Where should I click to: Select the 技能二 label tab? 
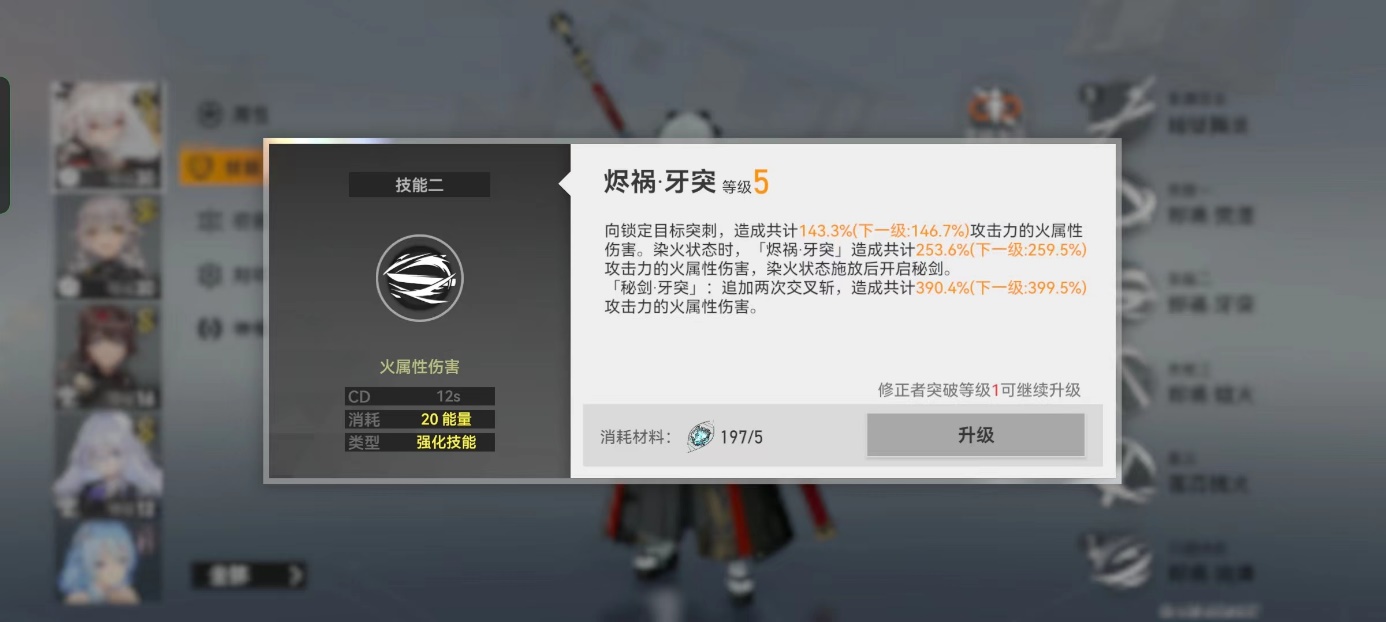click(x=419, y=184)
